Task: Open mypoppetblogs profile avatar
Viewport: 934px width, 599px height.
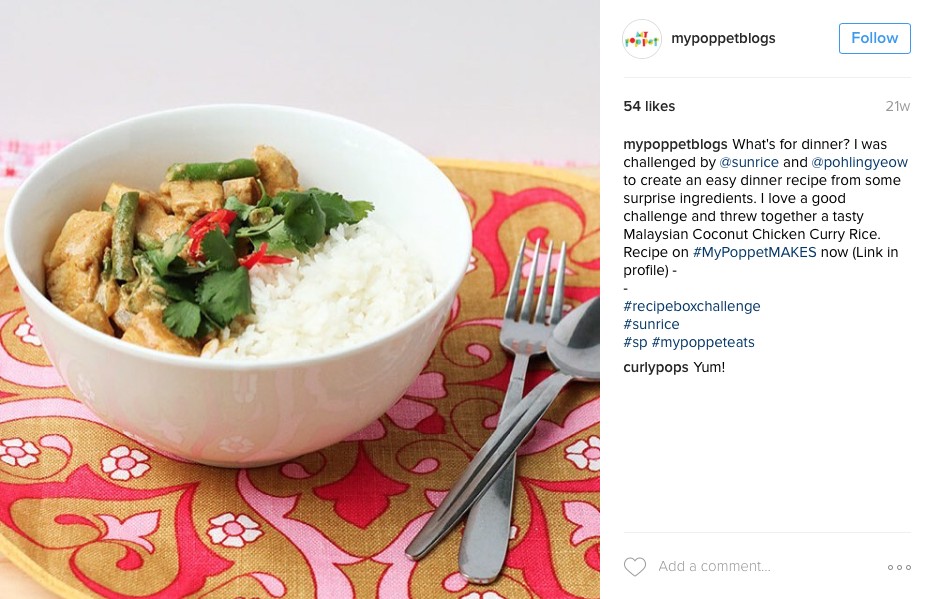Action: coord(642,39)
